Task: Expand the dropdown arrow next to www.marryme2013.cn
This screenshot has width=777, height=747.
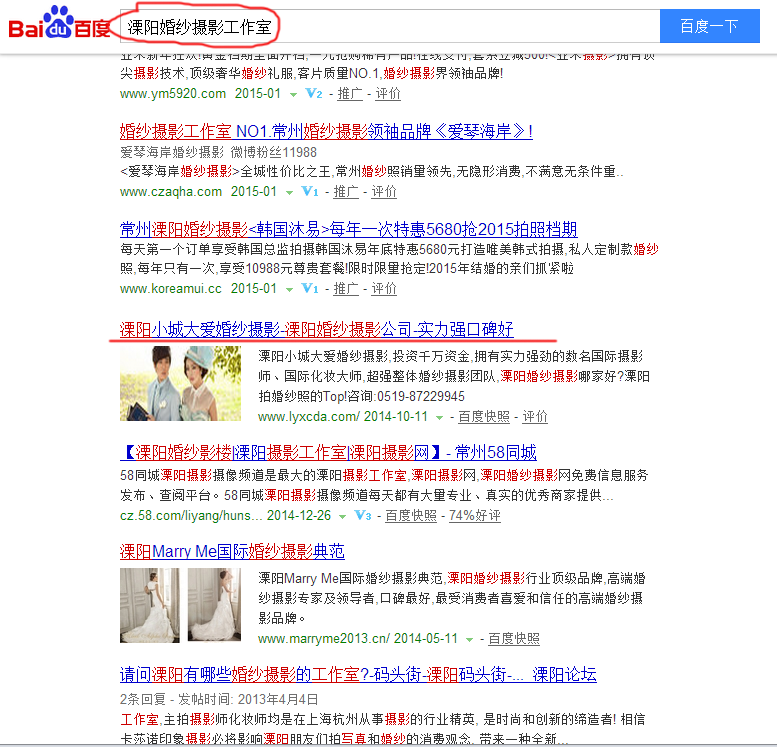Action: coord(469,639)
